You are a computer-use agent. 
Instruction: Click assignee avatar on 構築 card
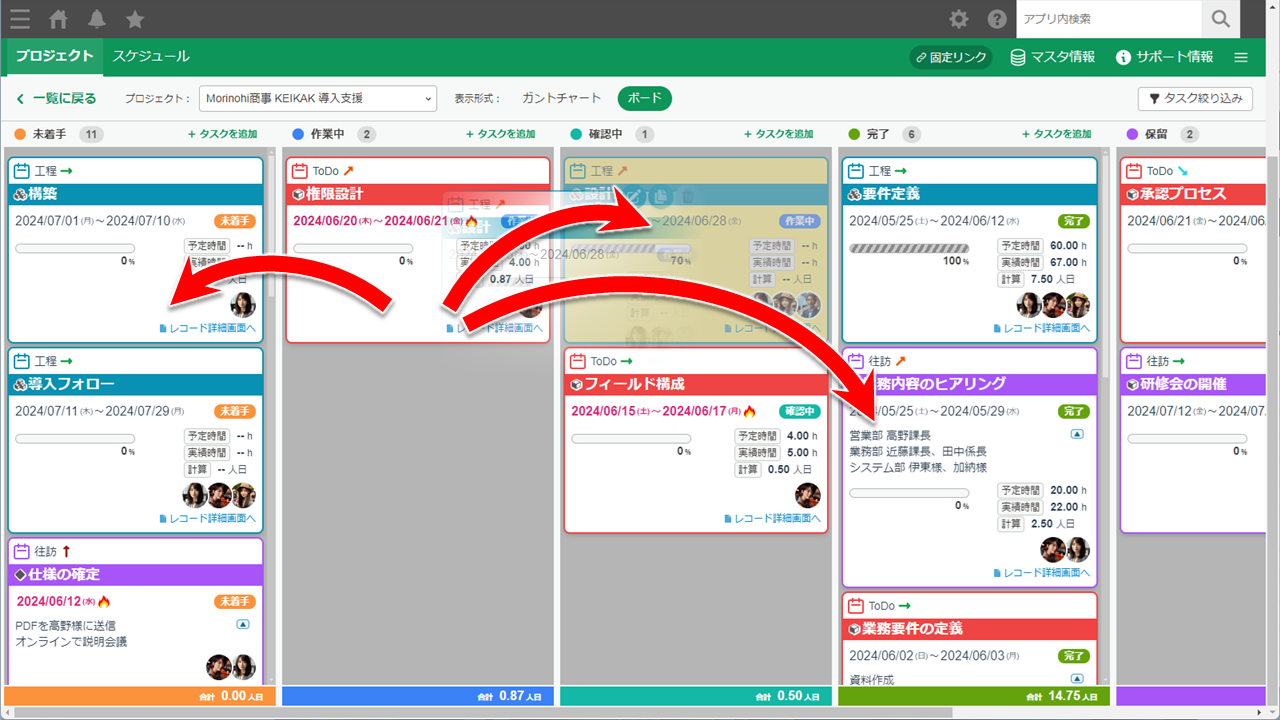pyautogui.click(x=243, y=305)
